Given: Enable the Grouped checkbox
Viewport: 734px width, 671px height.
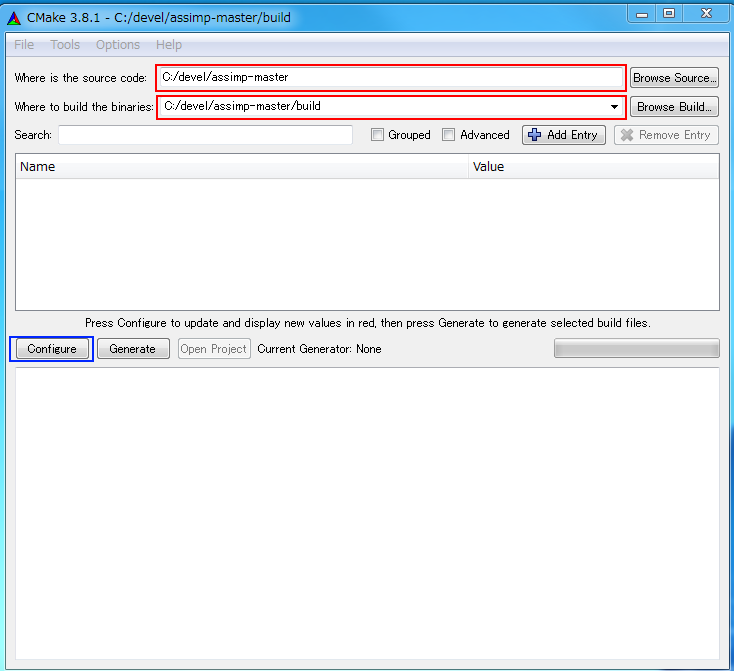Looking at the screenshot, I should click(x=377, y=135).
